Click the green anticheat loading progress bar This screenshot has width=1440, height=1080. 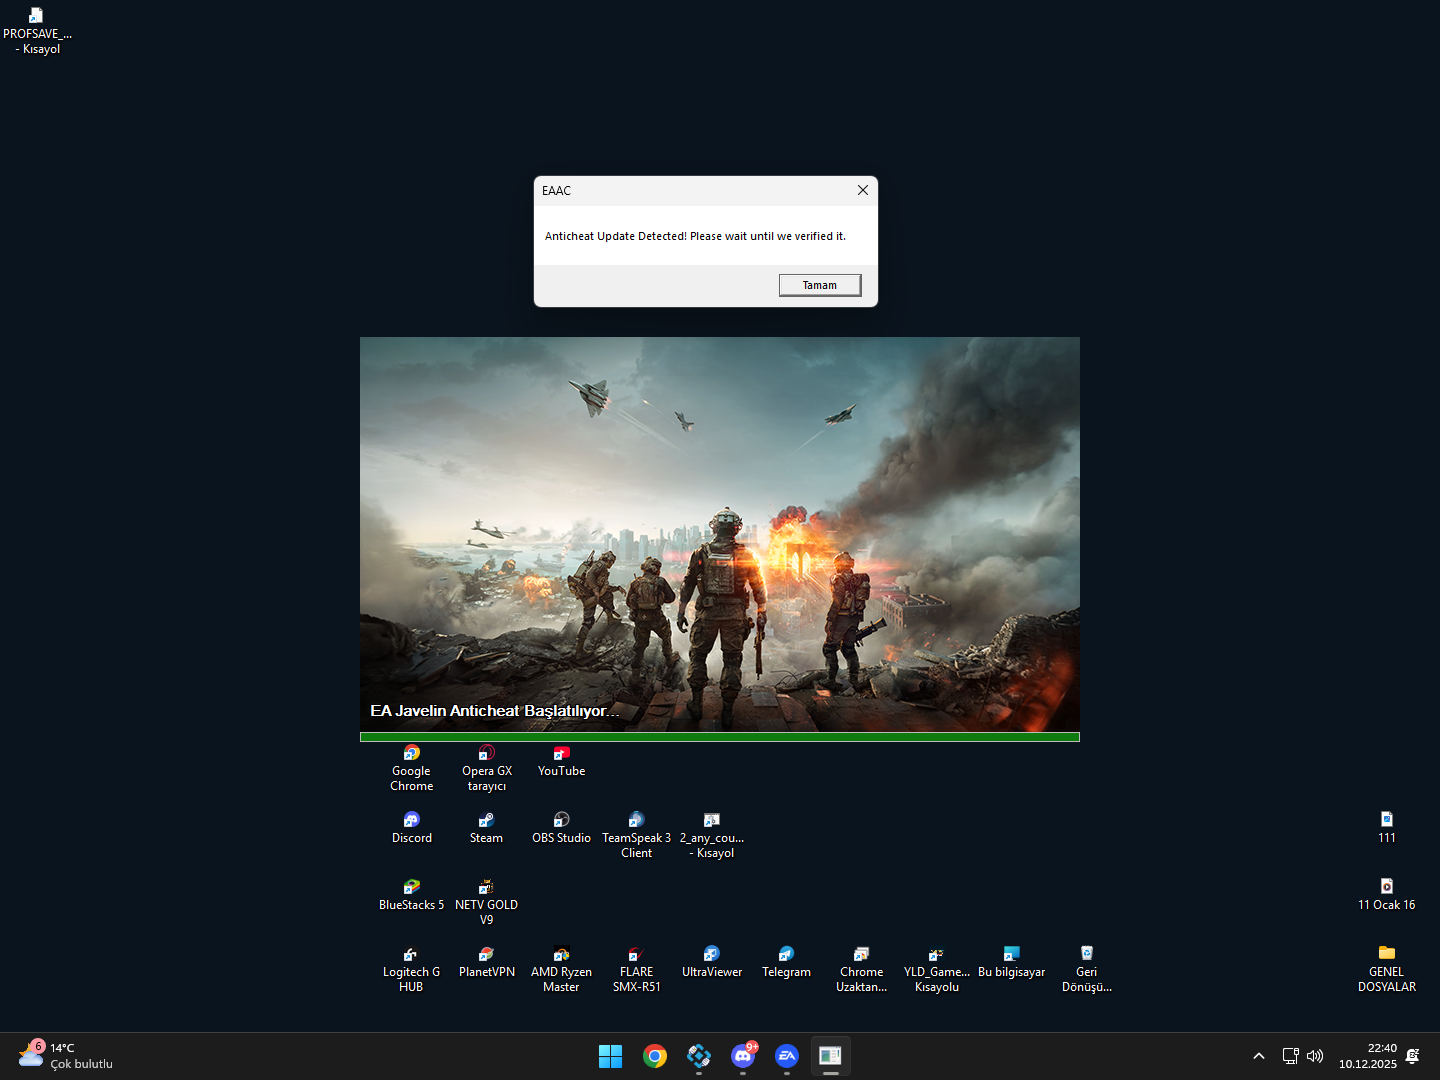pos(720,737)
